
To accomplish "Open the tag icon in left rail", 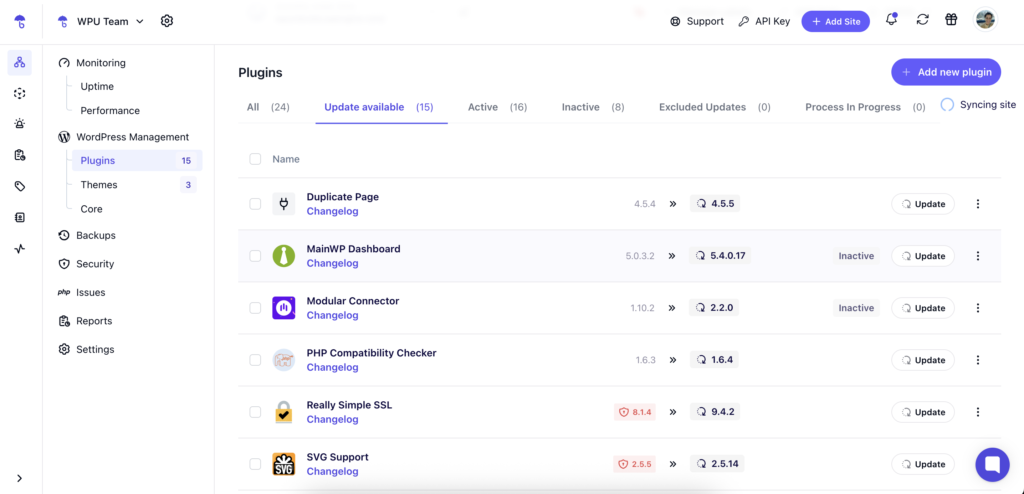I will pos(20,186).
